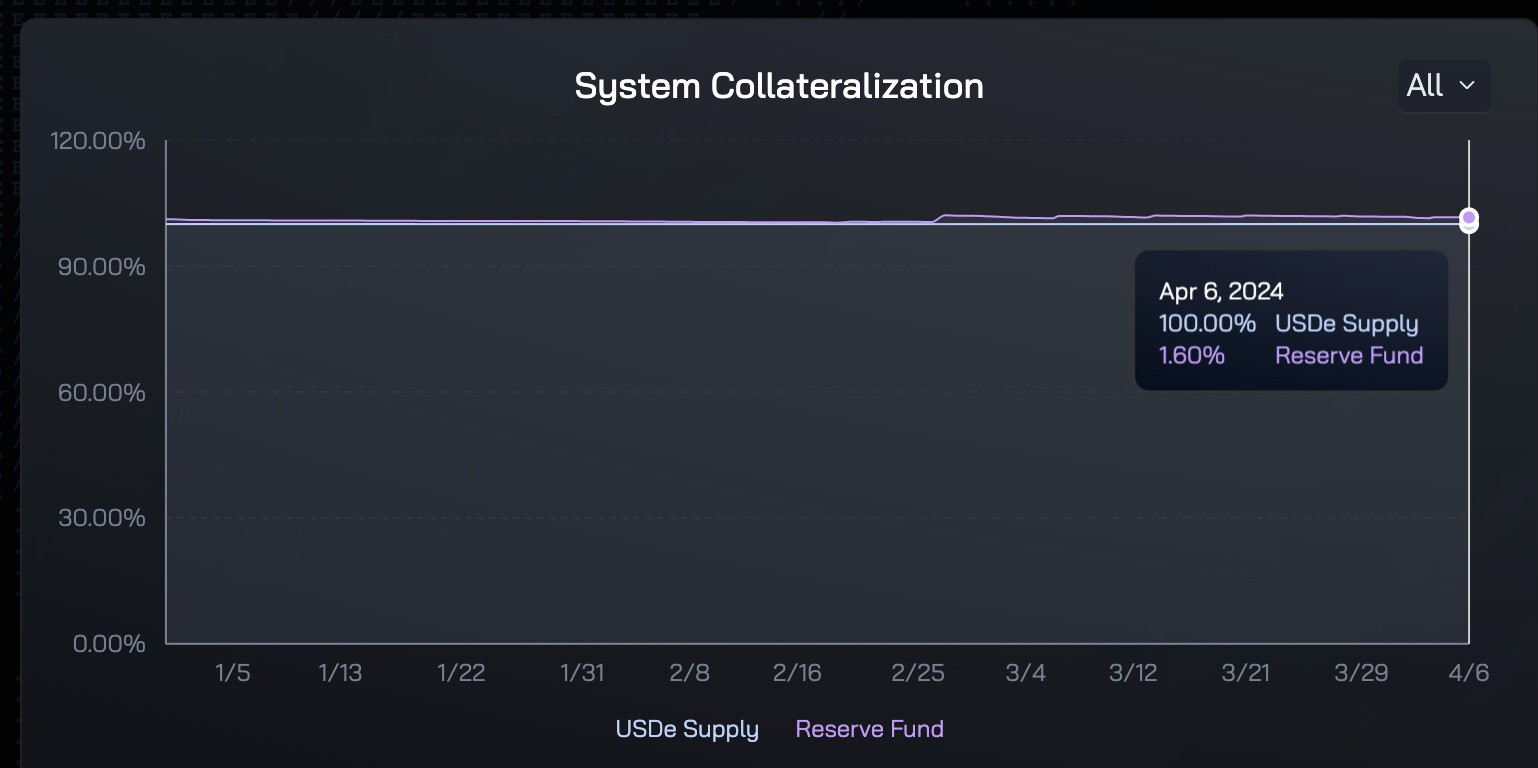1538x768 pixels.
Task: Select the Apr 6, 2024 tooltip date
Action: point(1221,291)
